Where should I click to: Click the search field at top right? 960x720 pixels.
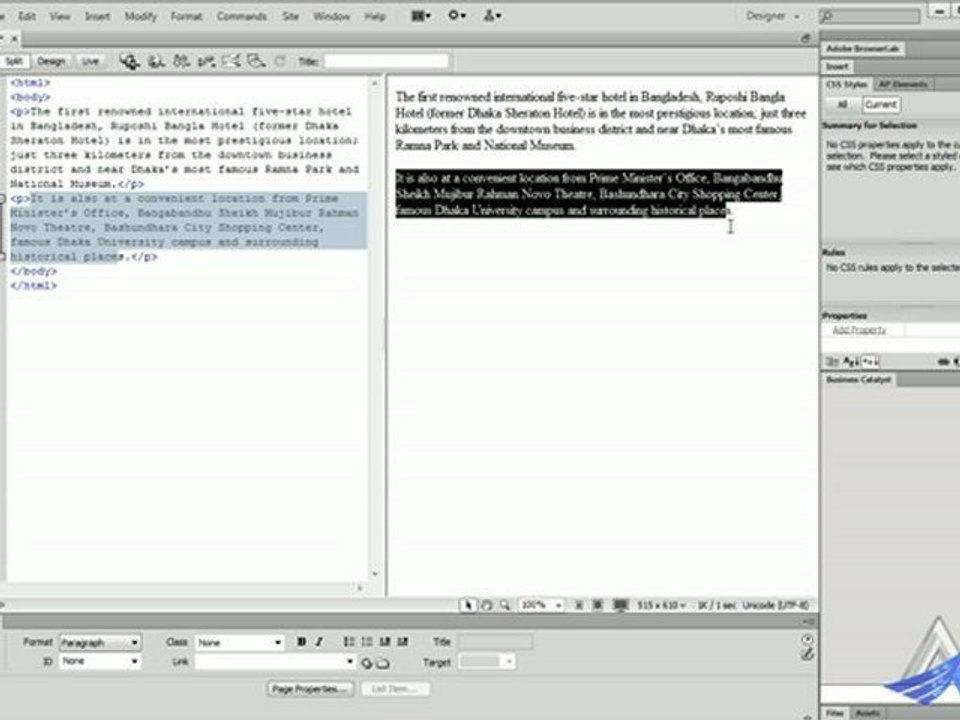point(870,17)
